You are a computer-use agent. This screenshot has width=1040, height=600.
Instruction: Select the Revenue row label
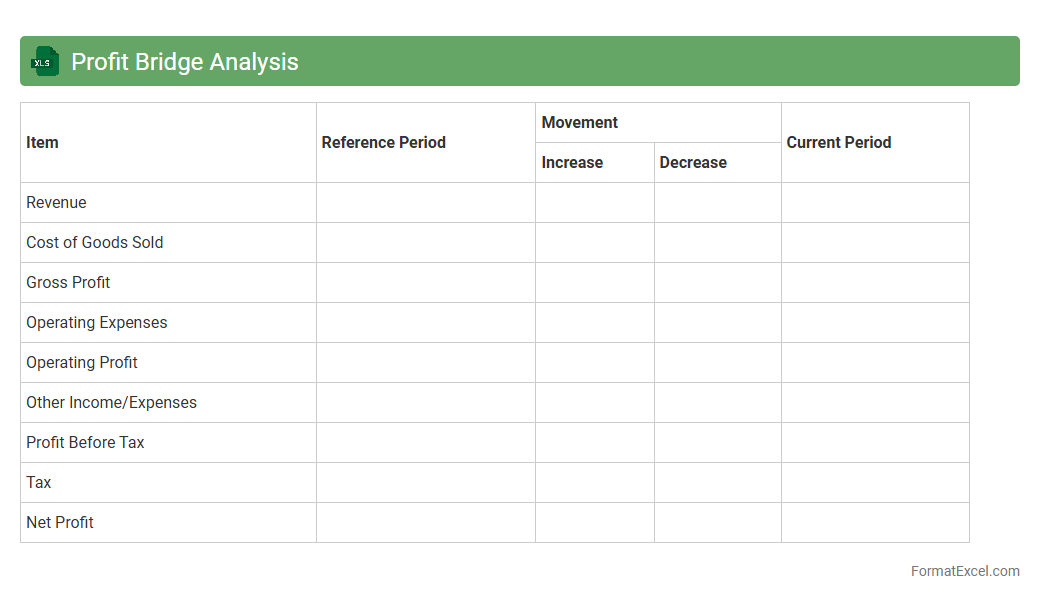click(x=57, y=202)
